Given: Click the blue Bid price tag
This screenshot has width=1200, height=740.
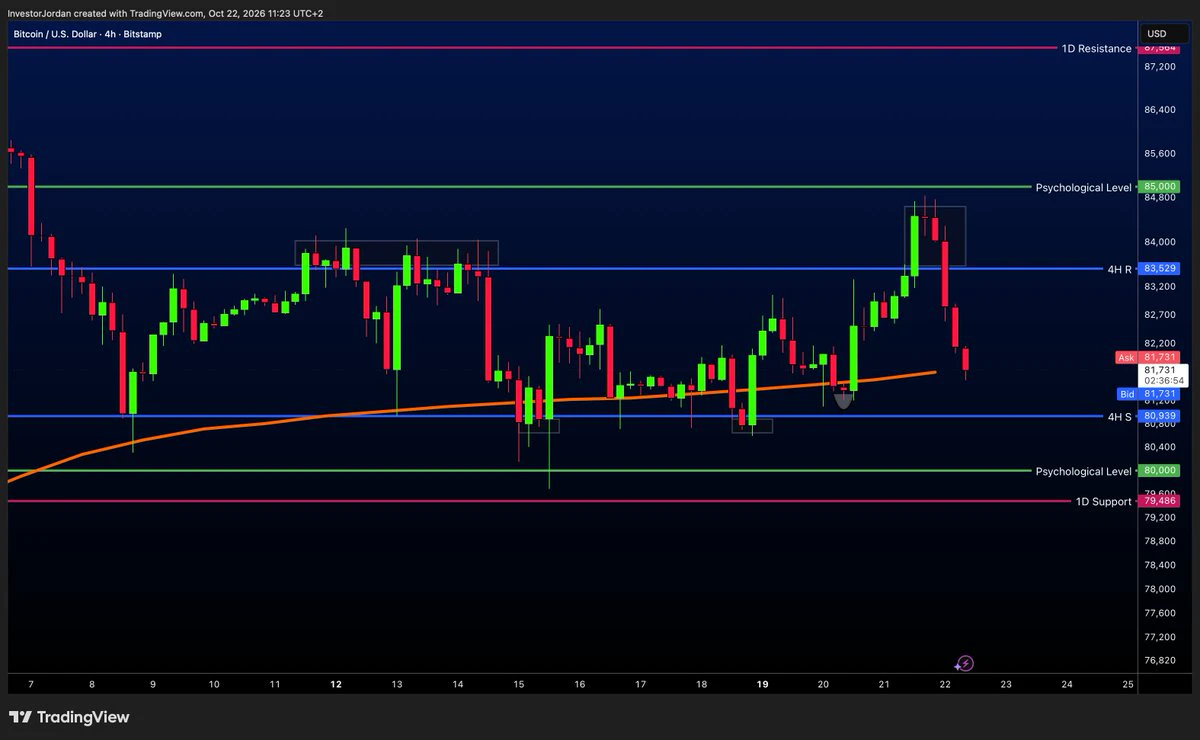Looking at the screenshot, I should click(x=1149, y=395).
